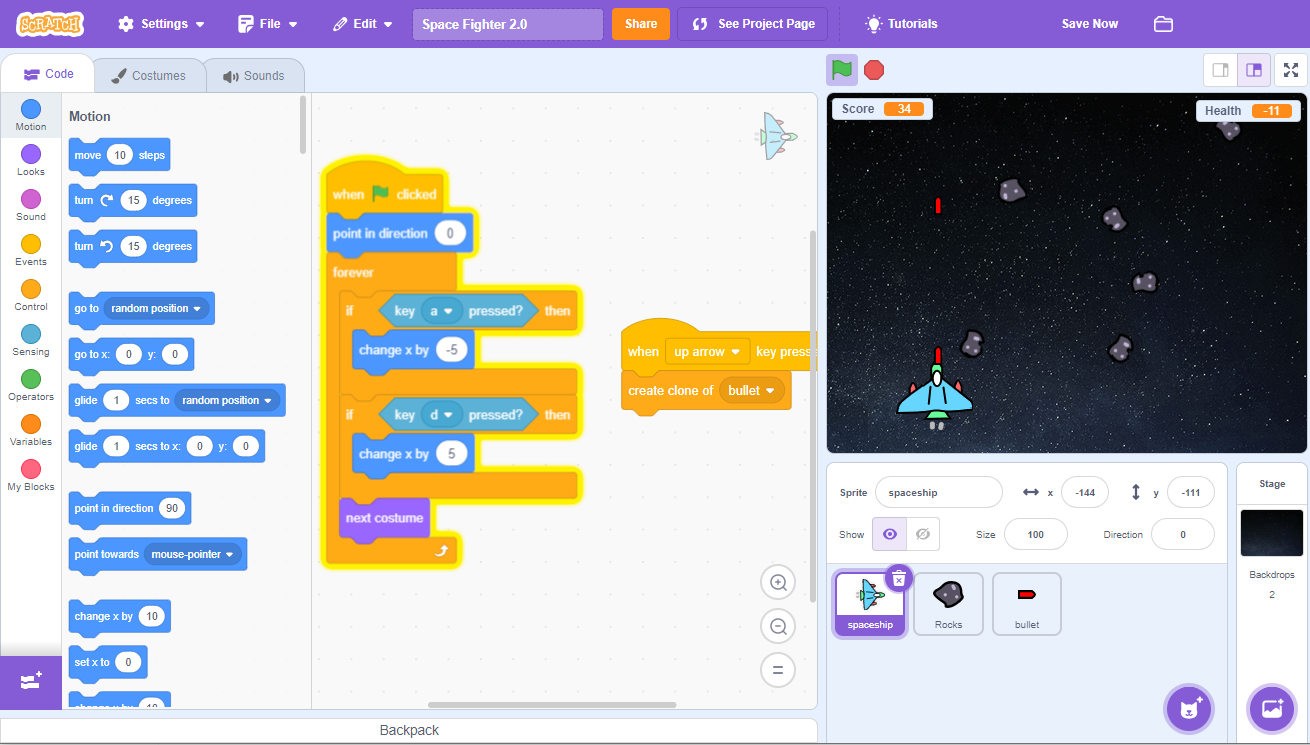Click the 'move 10 steps' palette block
This screenshot has height=745, width=1310.
pos(119,156)
